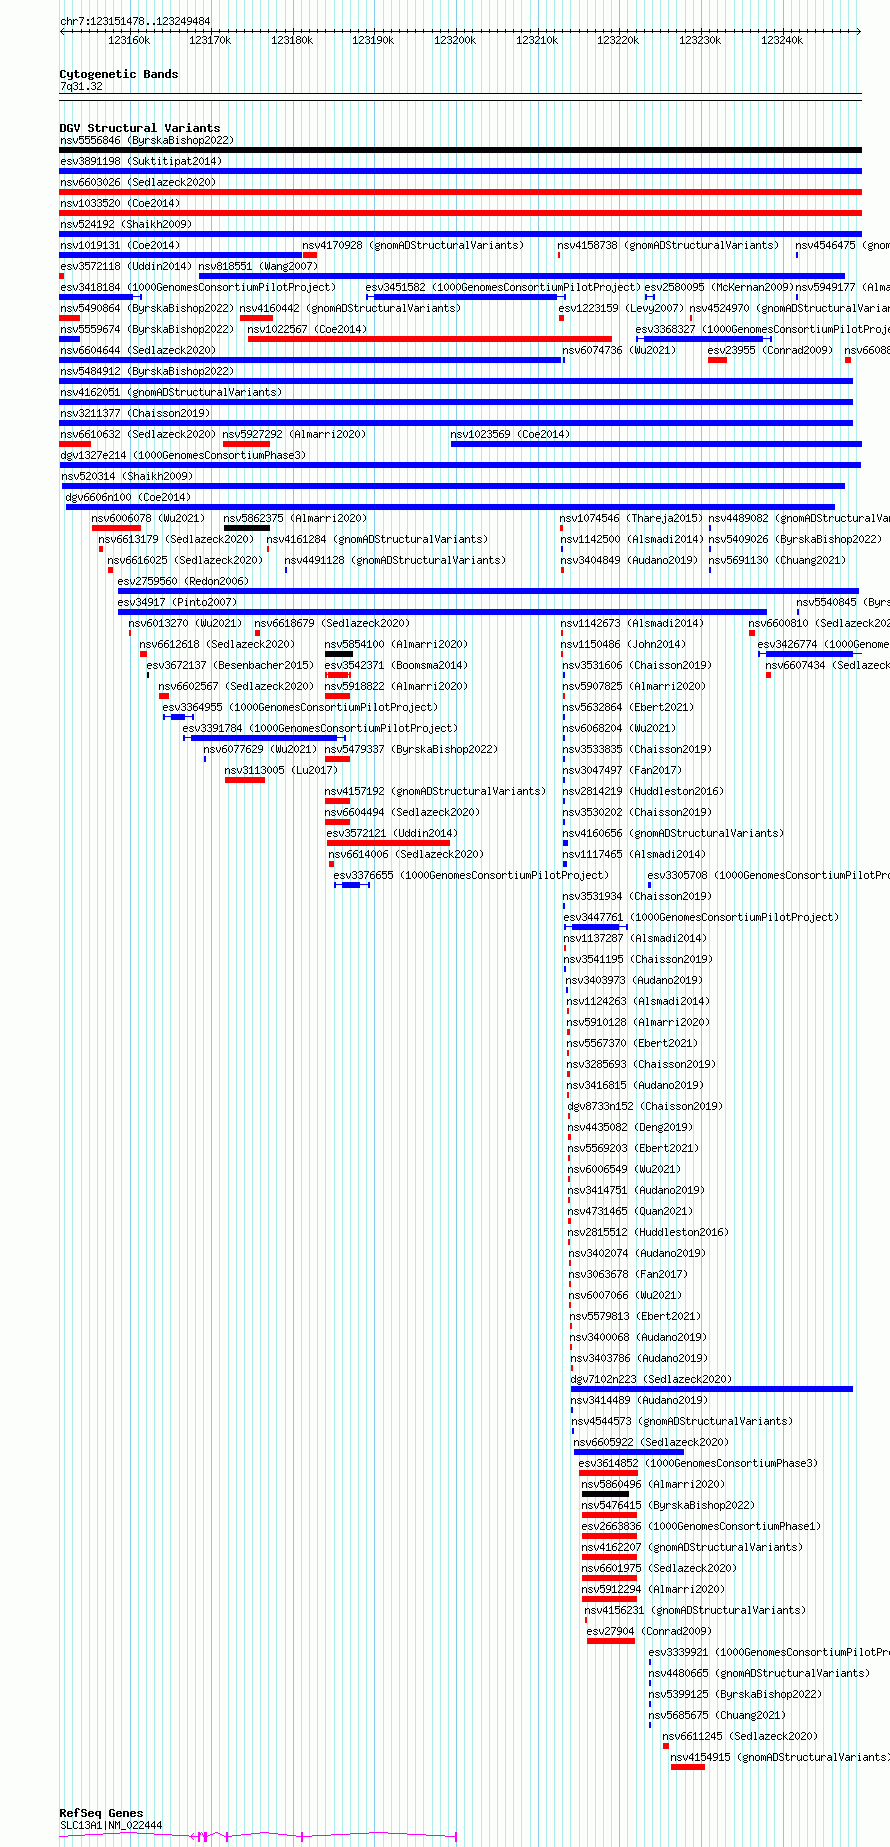Select esv2759560 (Redon2006) label
The width and height of the screenshot is (890, 1847).
click(x=183, y=581)
